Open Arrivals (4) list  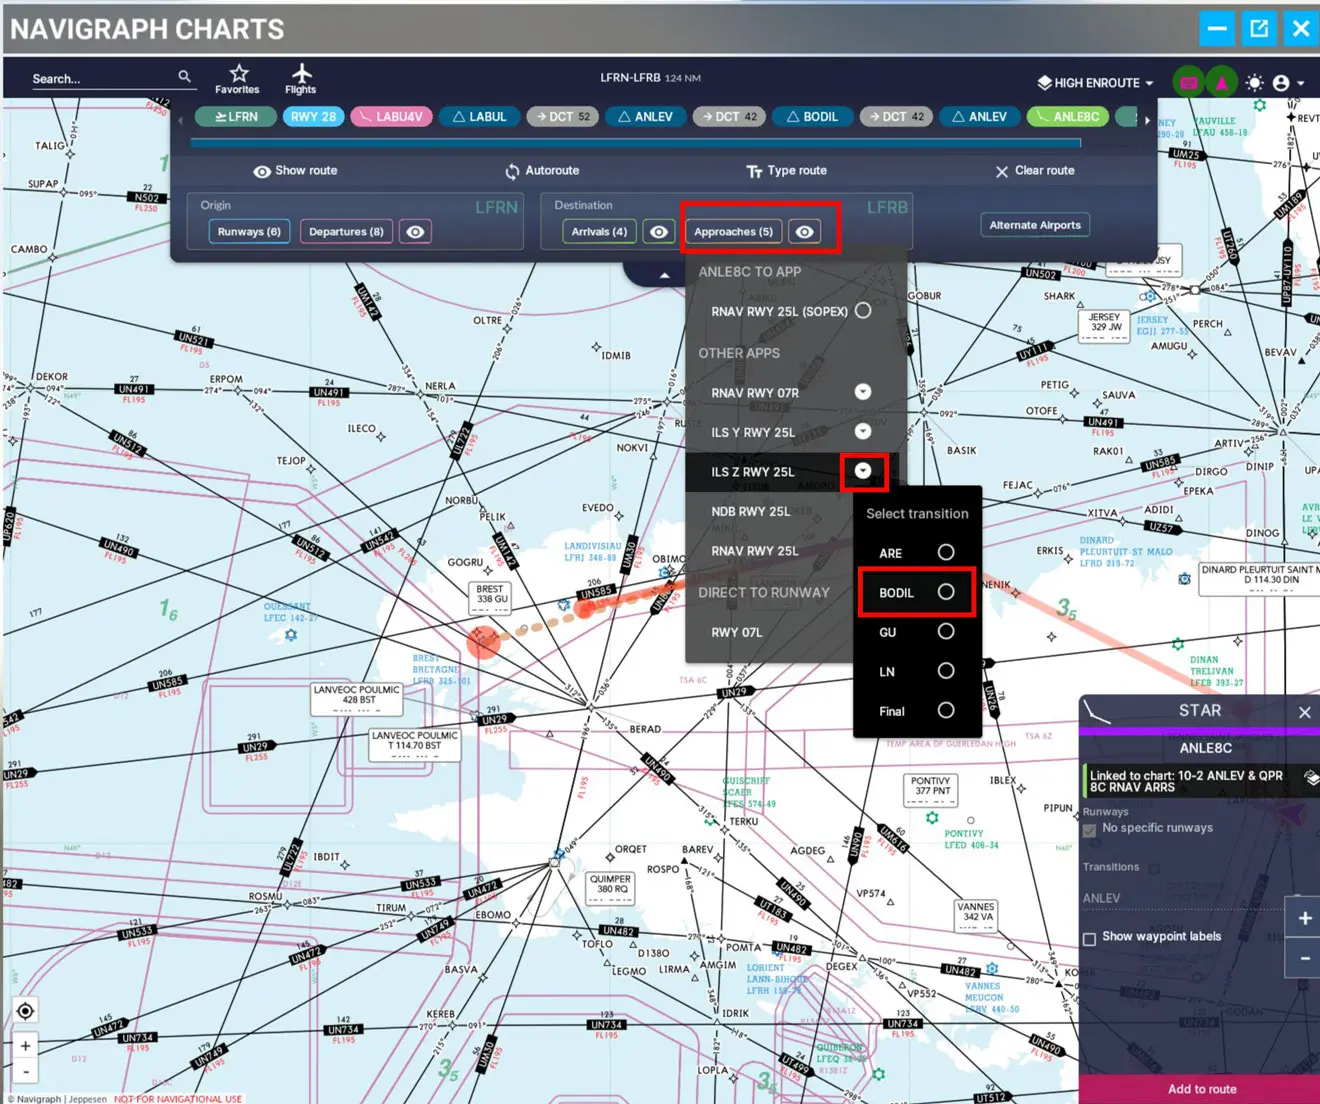pos(599,232)
